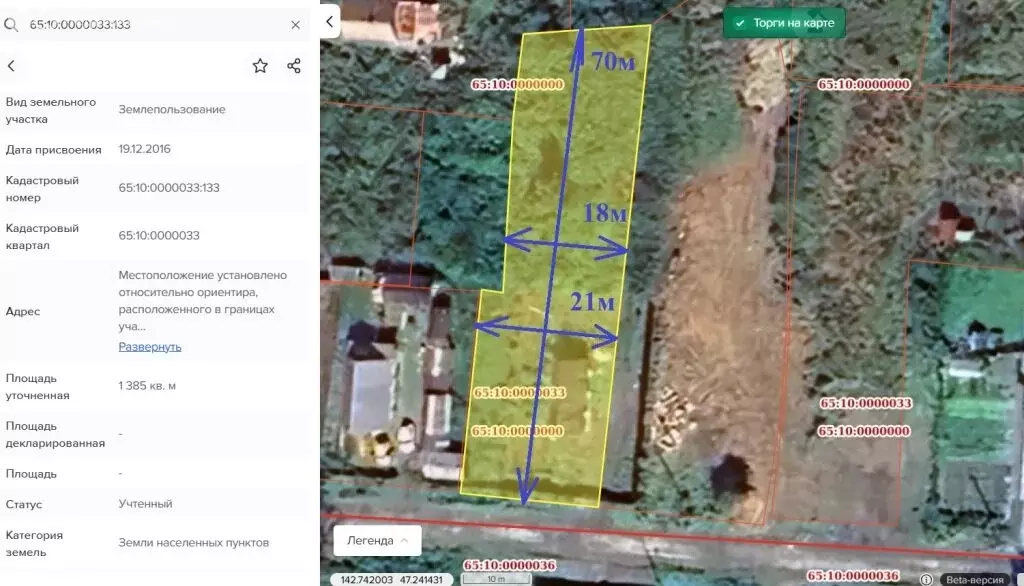Expand the 'Легенда' panel

click(x=377, y=540)
